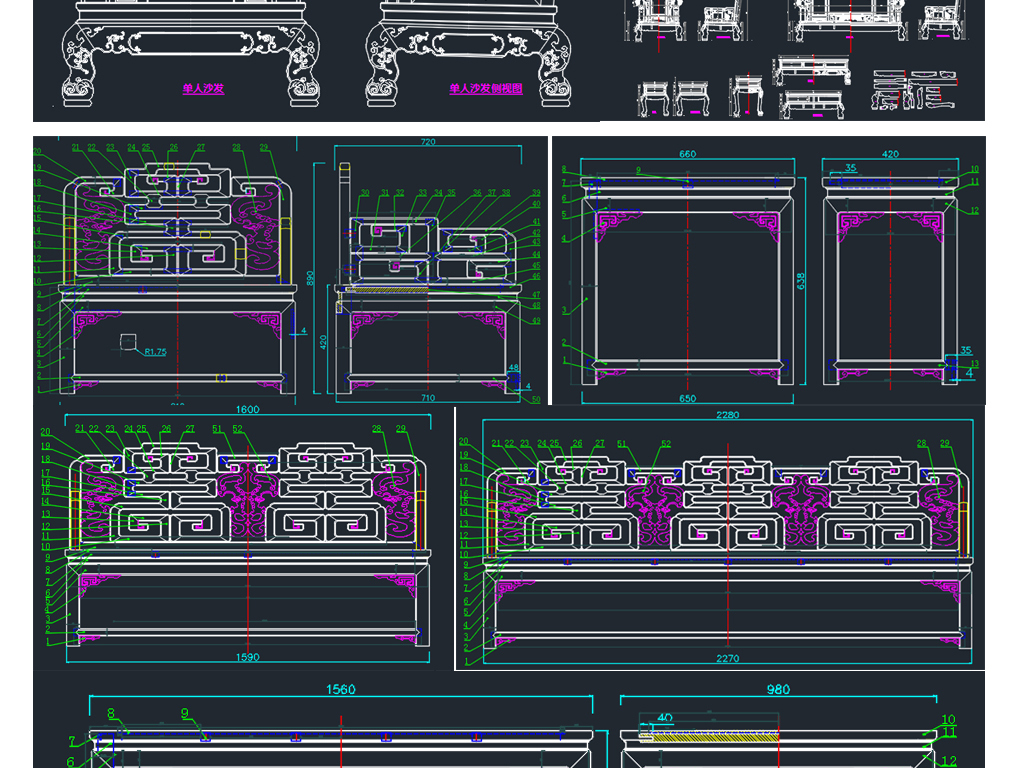Viewport: 1024px width, 768px height.
Task: Select the 40 dimension above hatched section
Action: [665, 718]
